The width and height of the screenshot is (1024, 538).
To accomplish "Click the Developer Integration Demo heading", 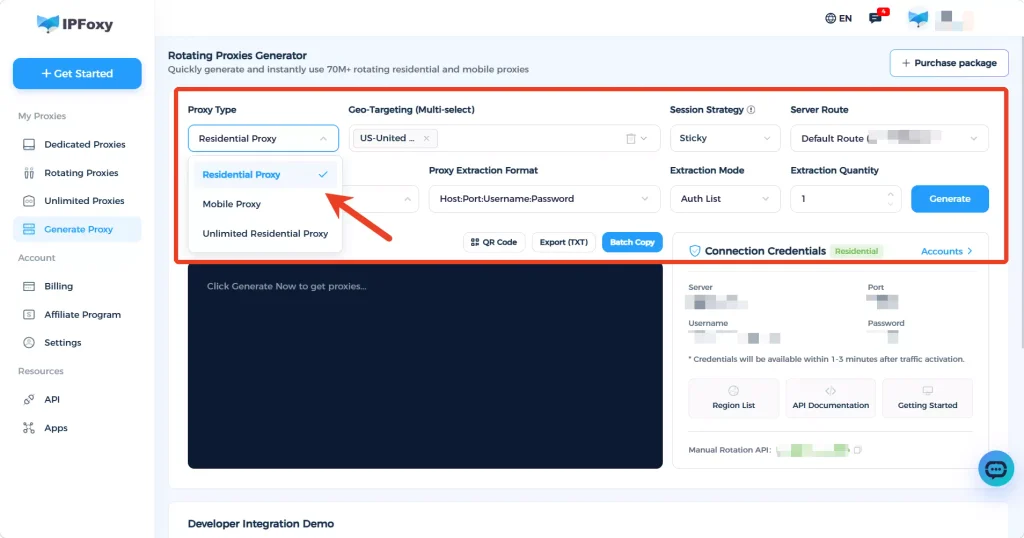I will click(x=261, y=524).
